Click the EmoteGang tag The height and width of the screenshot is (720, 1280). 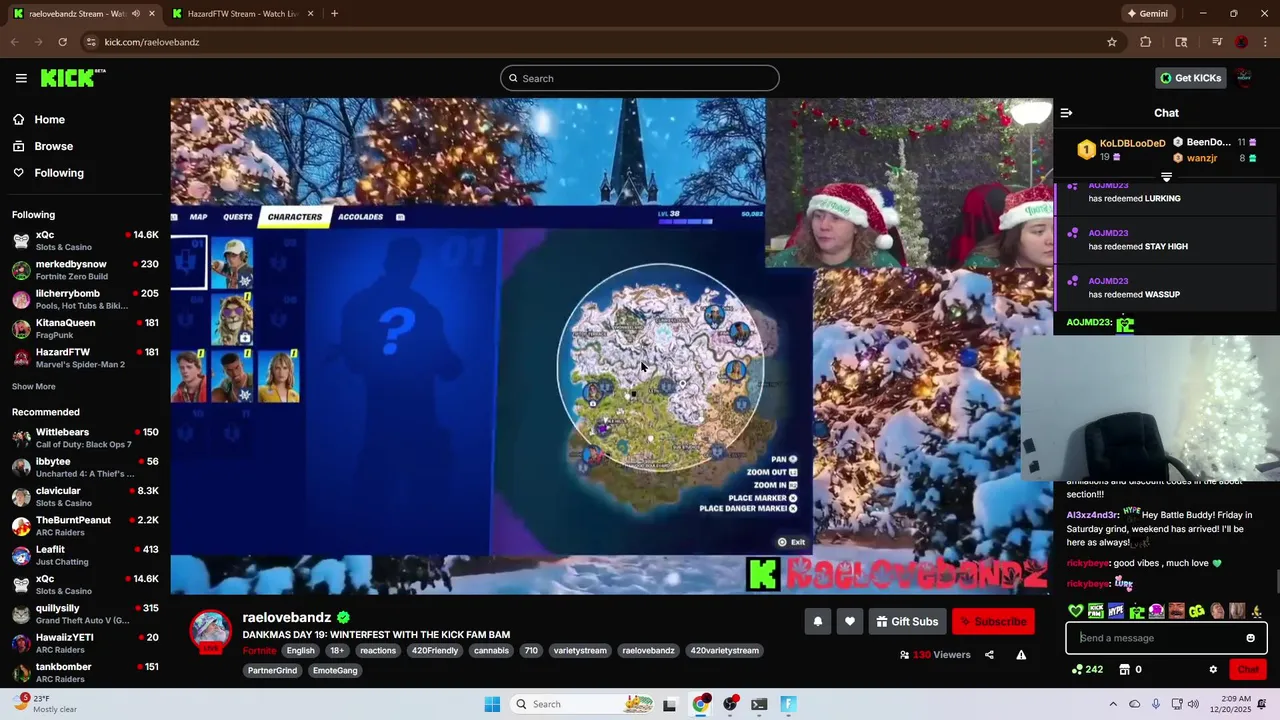[x=334, y=671]
